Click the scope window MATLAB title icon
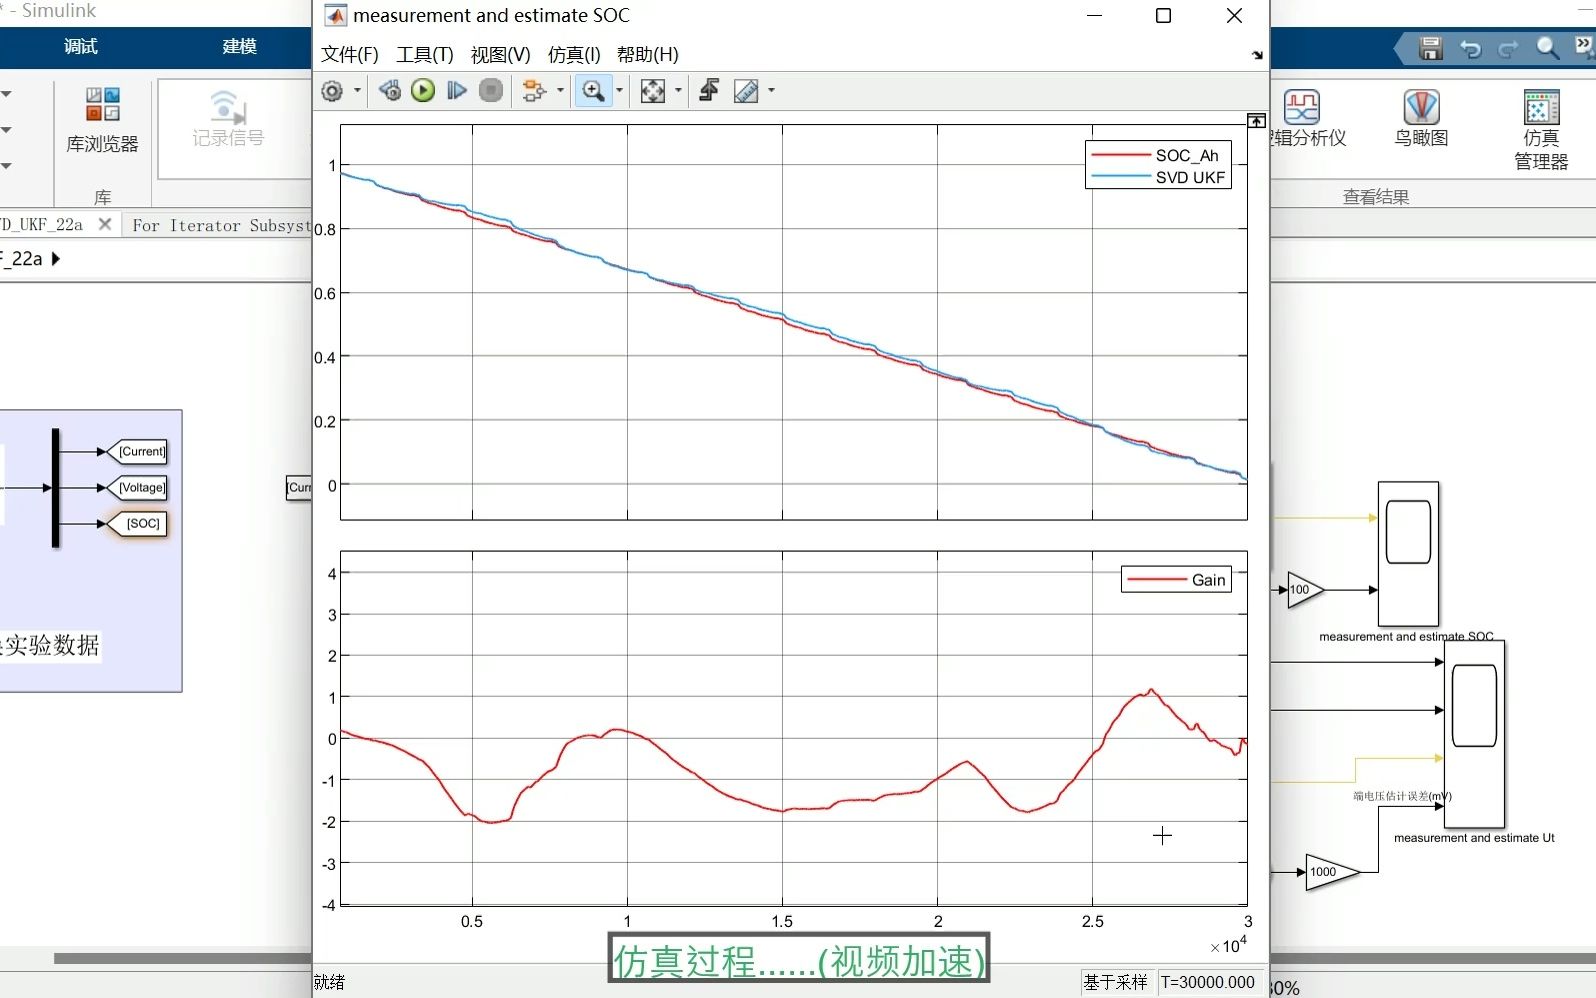1596x998 pixels. tap(336, 16)
